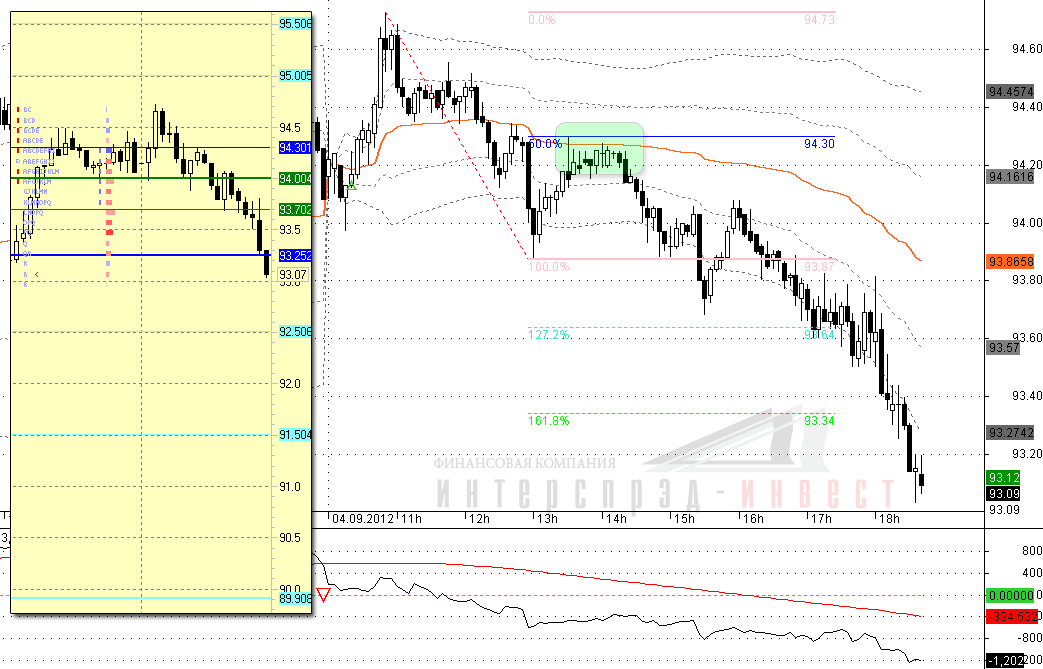Click the 94.60 axis price label
The width and height of the screenshot is (1043, 669).
1027,49
